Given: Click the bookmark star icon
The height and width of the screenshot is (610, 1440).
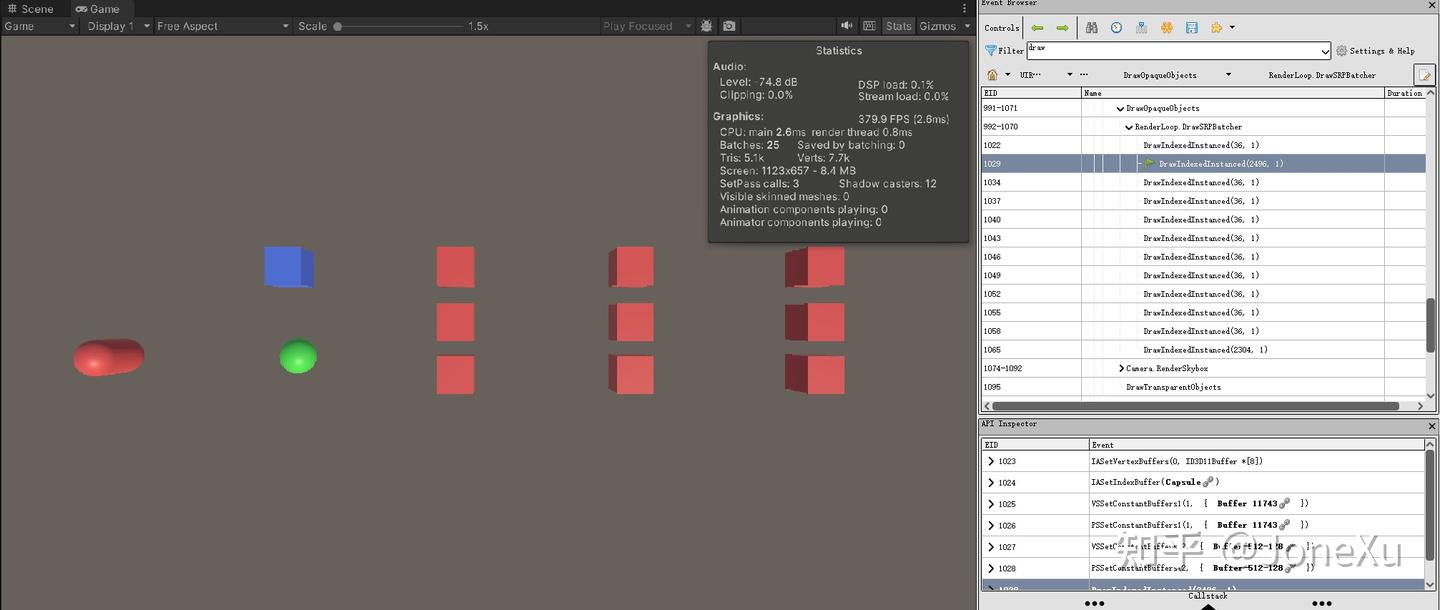Looking at the screenshot, I should click(1216, 27).
